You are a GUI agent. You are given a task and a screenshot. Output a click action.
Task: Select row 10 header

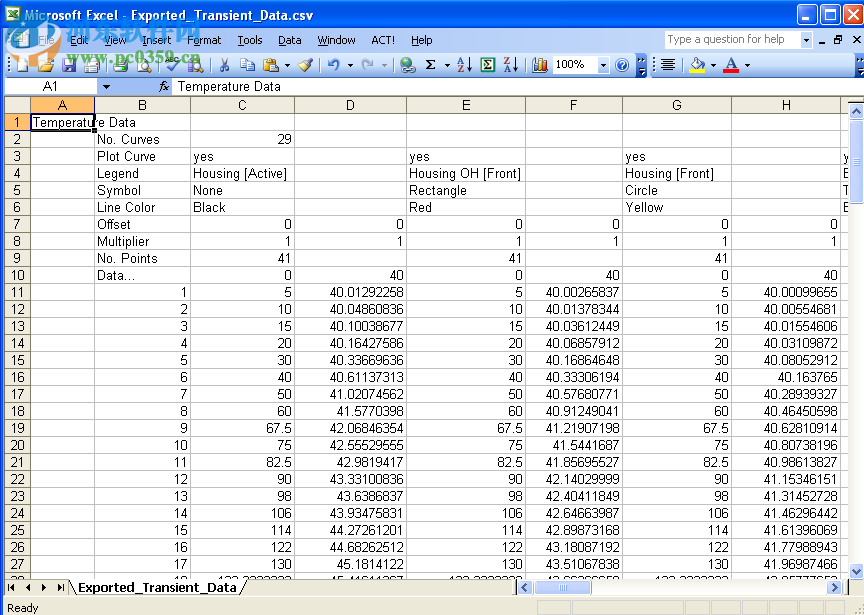pos(17,275)
